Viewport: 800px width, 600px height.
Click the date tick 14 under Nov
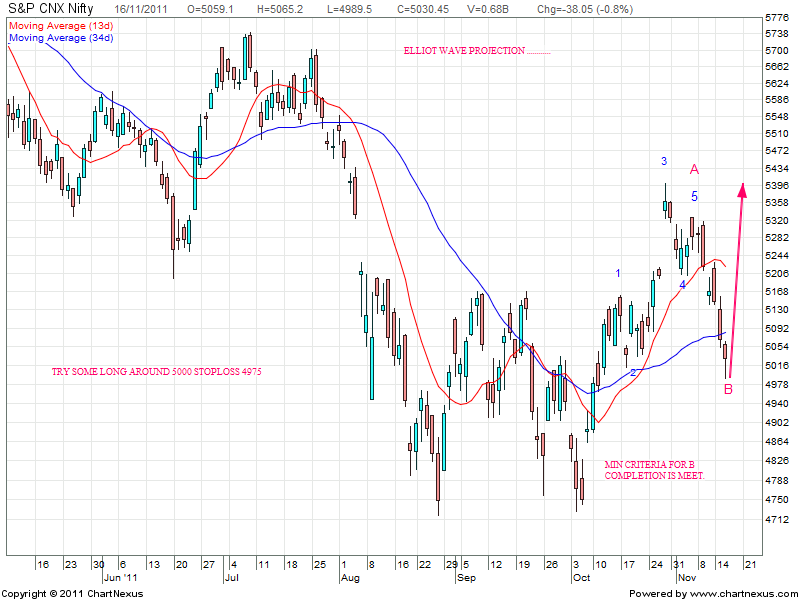pyautogui.click(x=722, y=564)
